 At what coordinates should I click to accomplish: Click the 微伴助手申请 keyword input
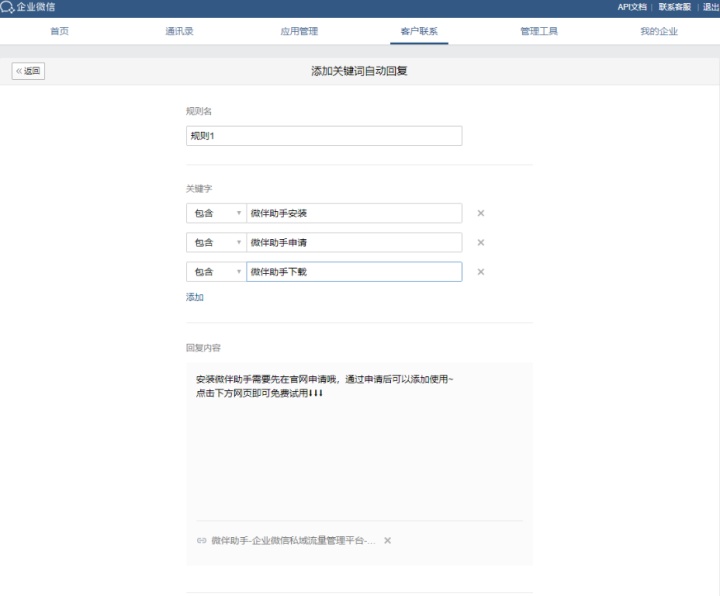pyautogui.click(x=354, y=242)
